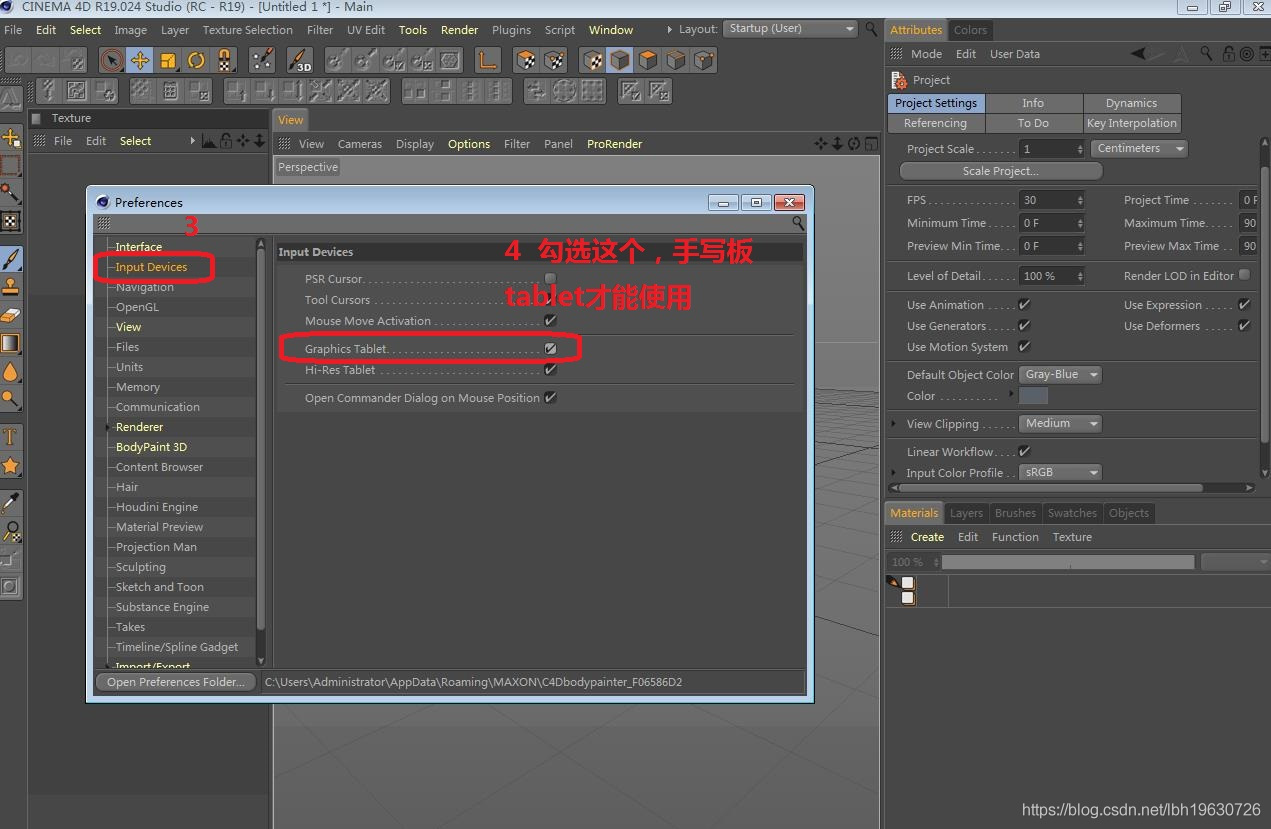Viewport: 1271px width, 829px height.
Task: Click the FPS value field
Action: click(x=1052, y=200)
